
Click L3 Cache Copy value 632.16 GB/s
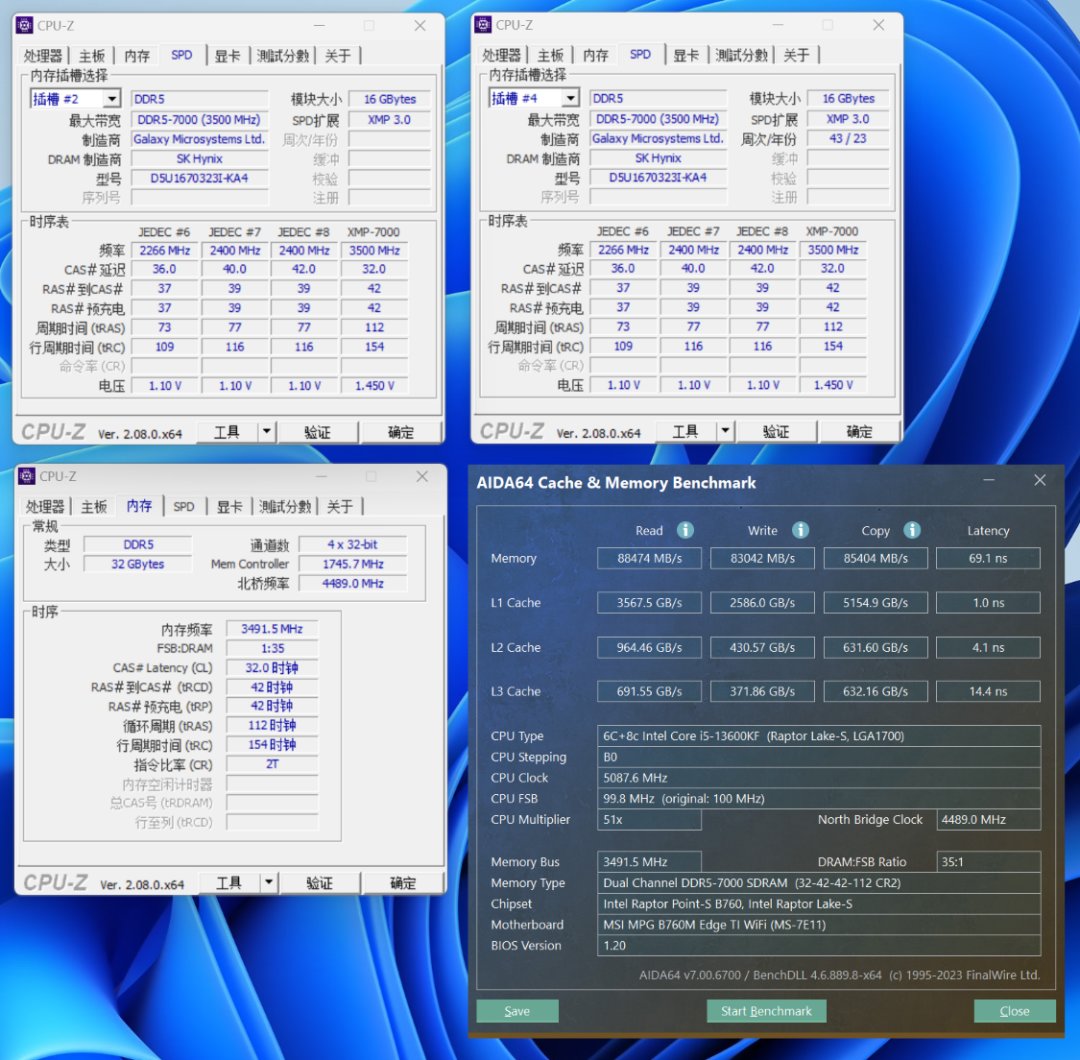pyautogui.click(x=875, y=691)
